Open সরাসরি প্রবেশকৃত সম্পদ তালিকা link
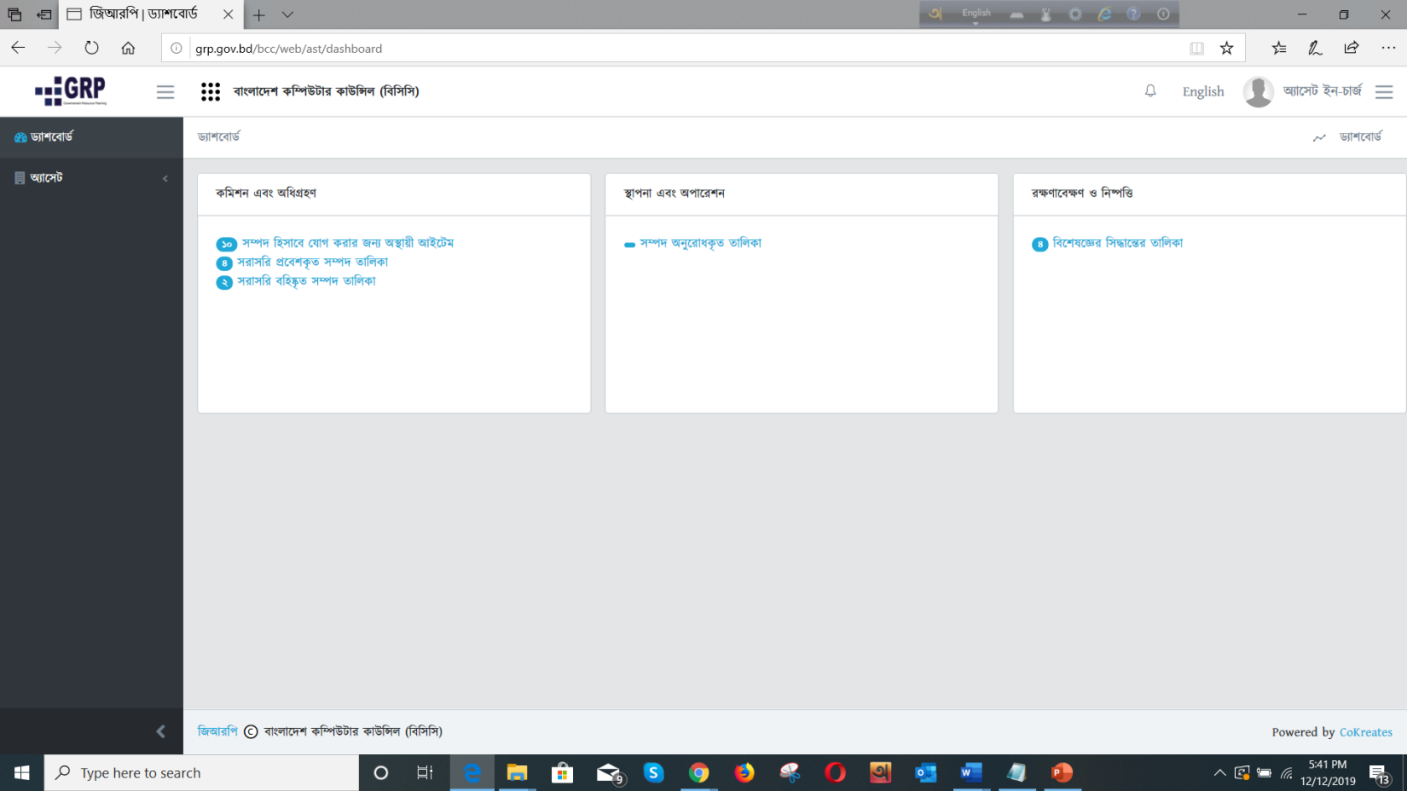 coord(312,262)
